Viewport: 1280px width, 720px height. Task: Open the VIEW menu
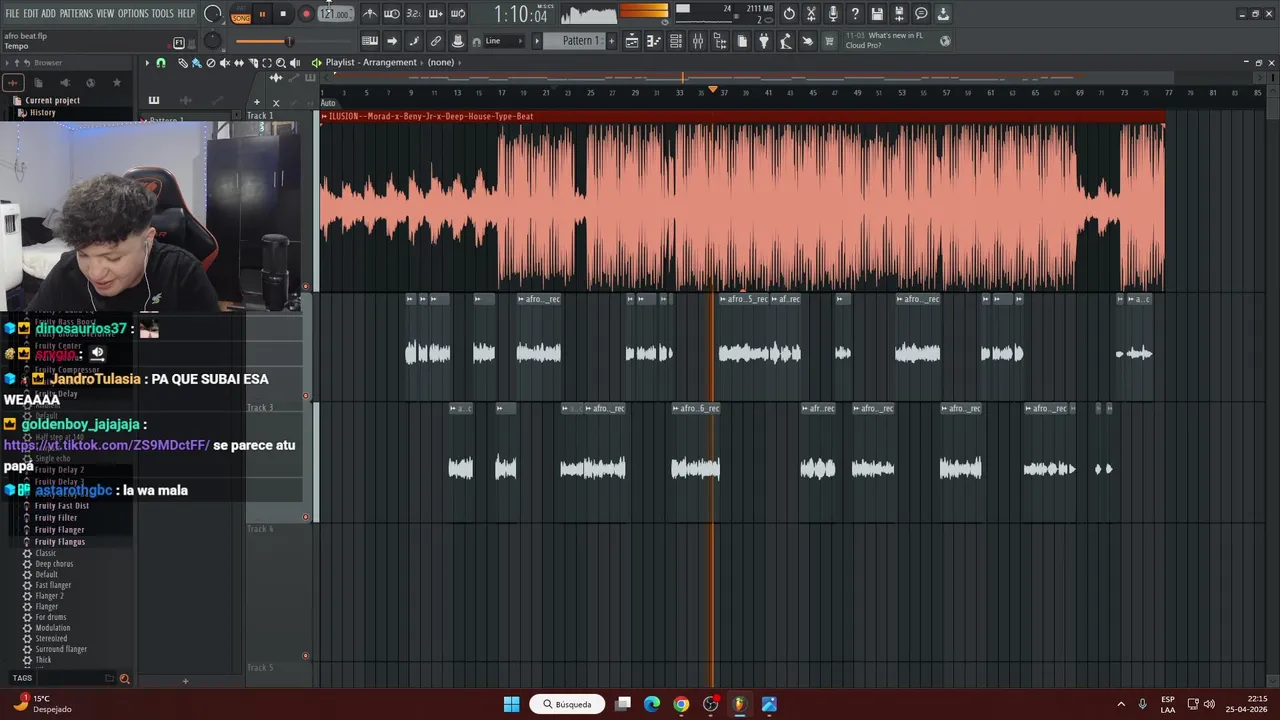point(105,14)
